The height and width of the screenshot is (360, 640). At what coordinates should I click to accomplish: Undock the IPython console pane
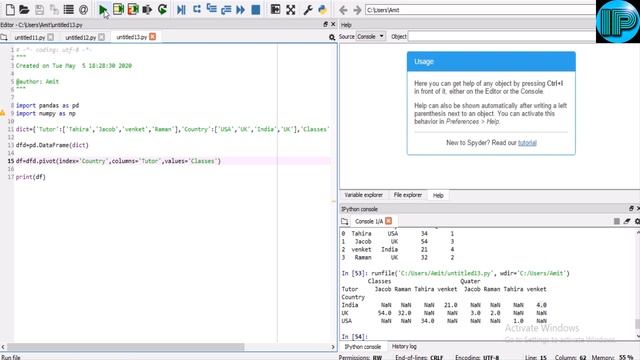tap(631, 209)
